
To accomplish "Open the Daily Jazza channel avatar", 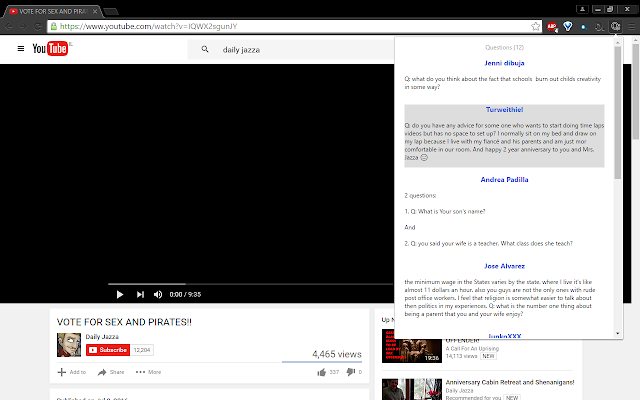I will pos(69,345).
